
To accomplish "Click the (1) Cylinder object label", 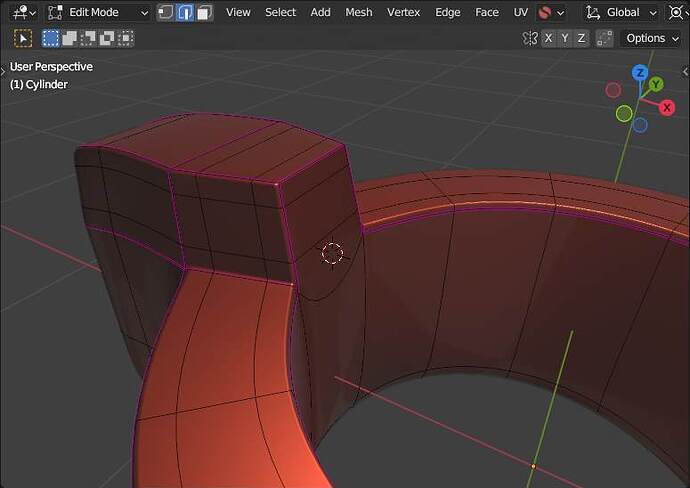I will [x=39, y=84].
